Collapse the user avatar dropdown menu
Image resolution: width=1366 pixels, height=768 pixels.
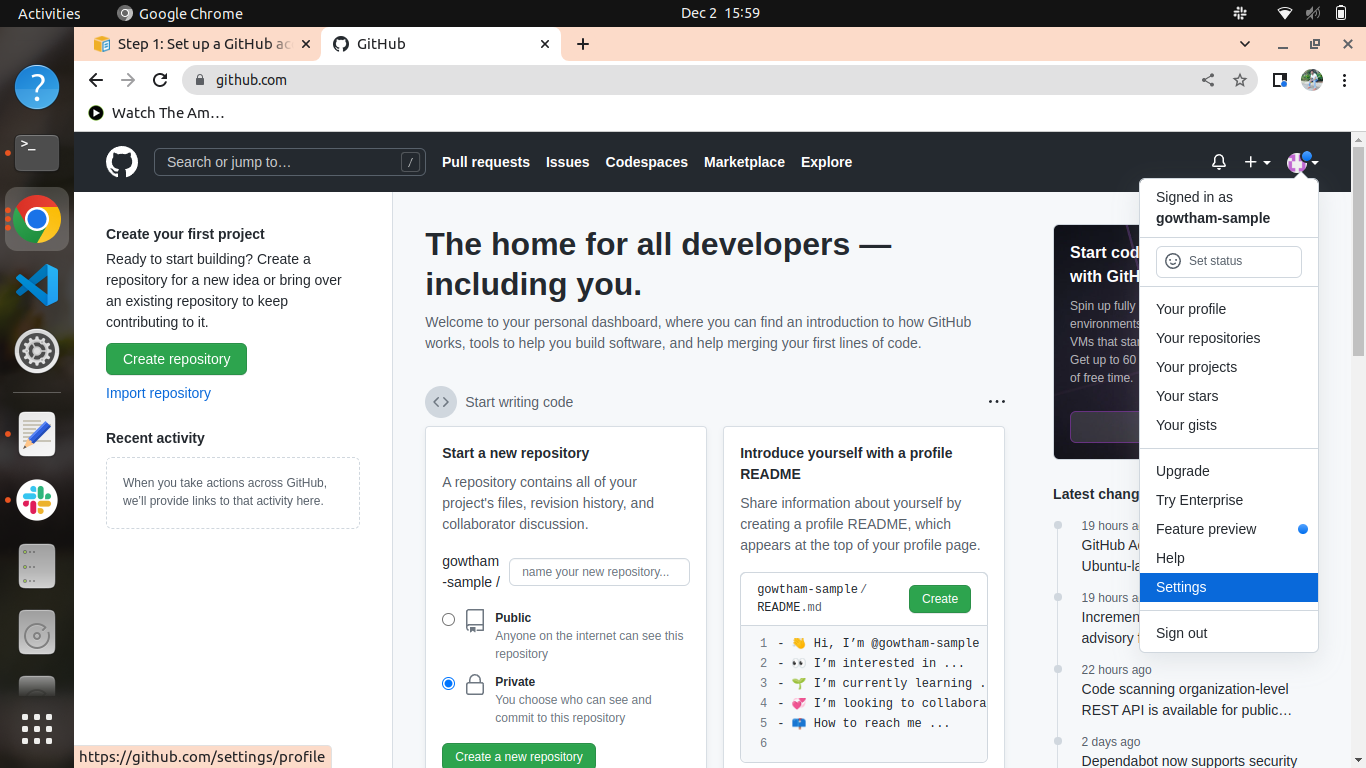coord(1302,162)
